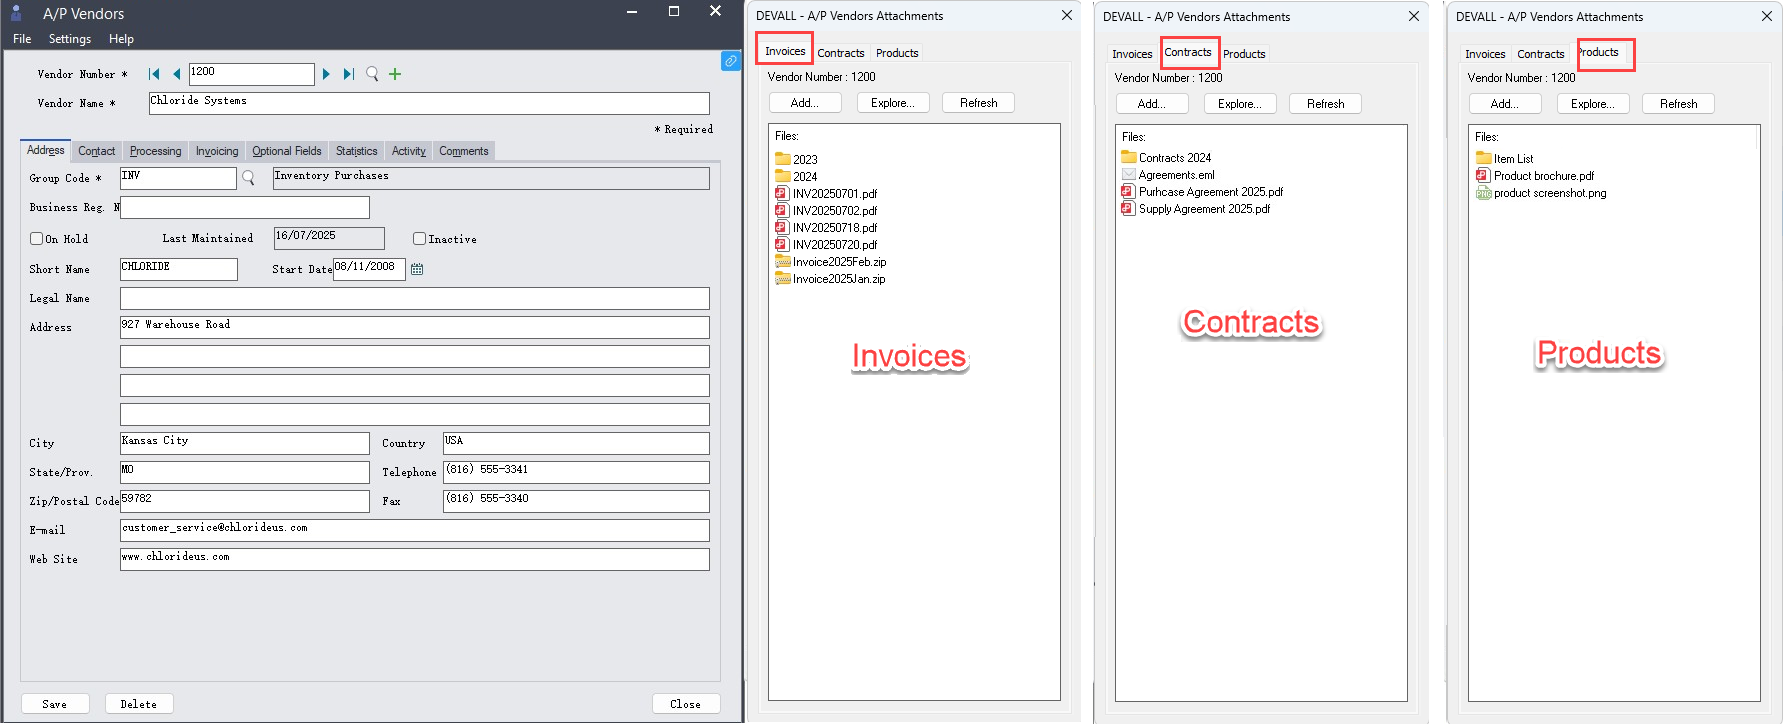The image size is (1786, 724).
Task: Tick the Inactive checkbox
Action: point(420,239)
